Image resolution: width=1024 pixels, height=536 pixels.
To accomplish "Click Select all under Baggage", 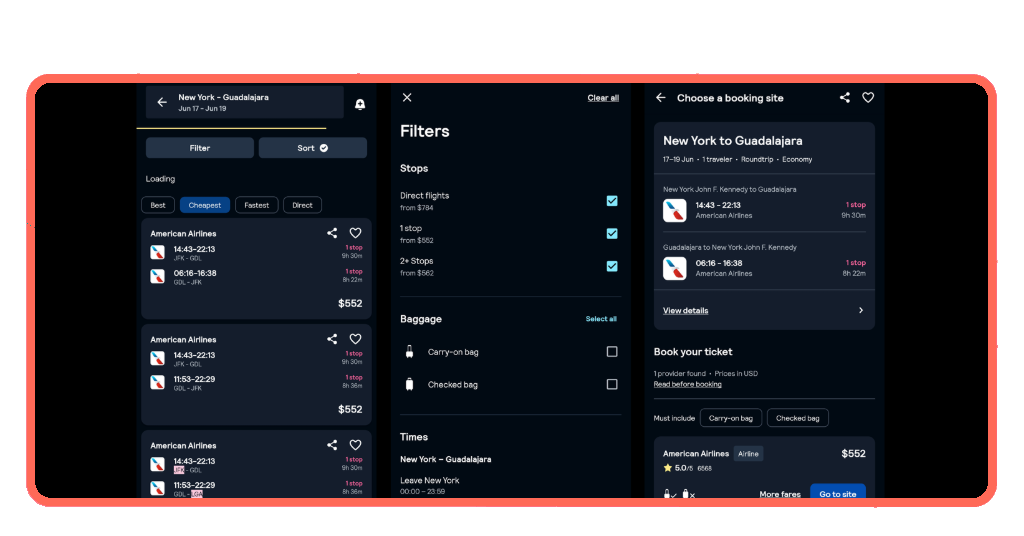I will point(601,319).
